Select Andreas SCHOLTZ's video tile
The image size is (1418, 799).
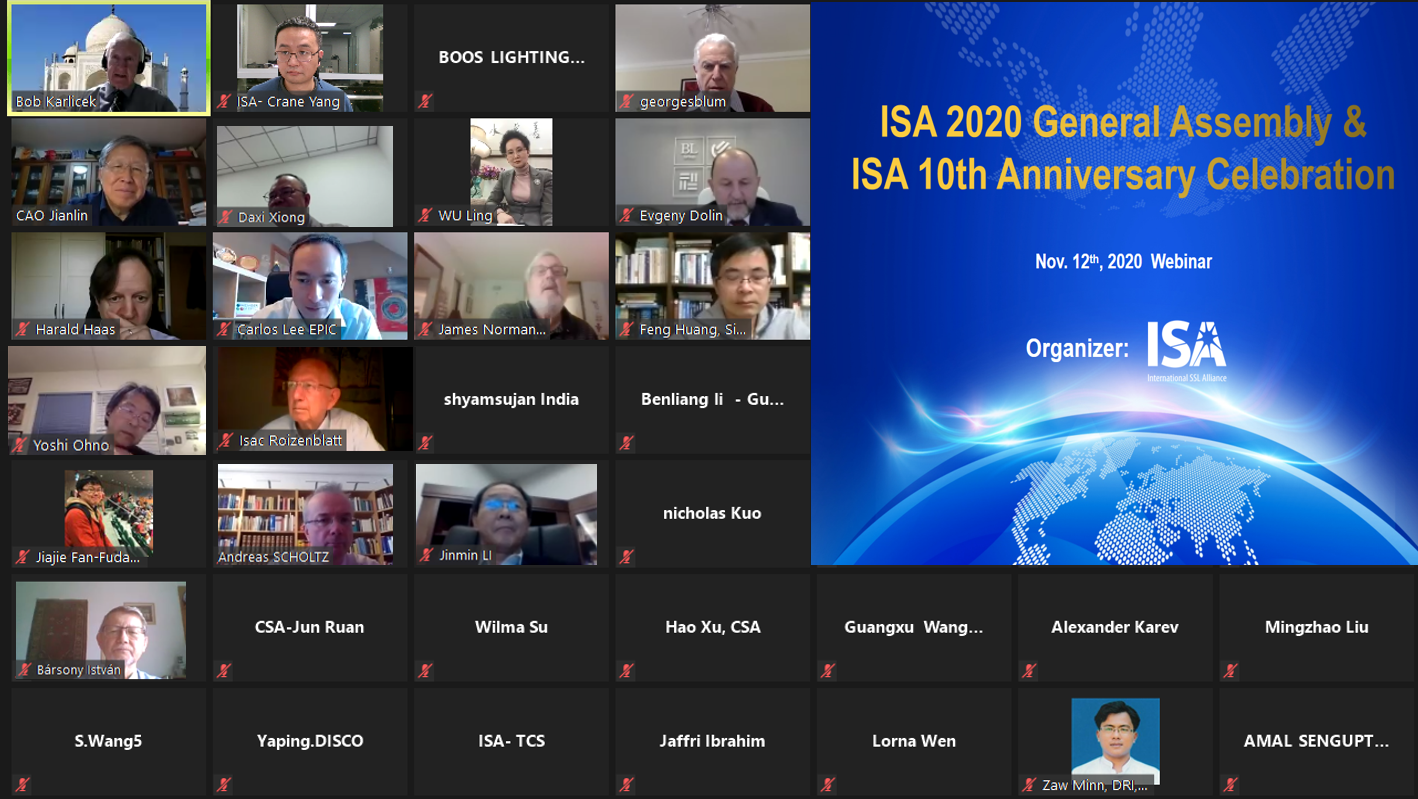[x=306, y=512]
